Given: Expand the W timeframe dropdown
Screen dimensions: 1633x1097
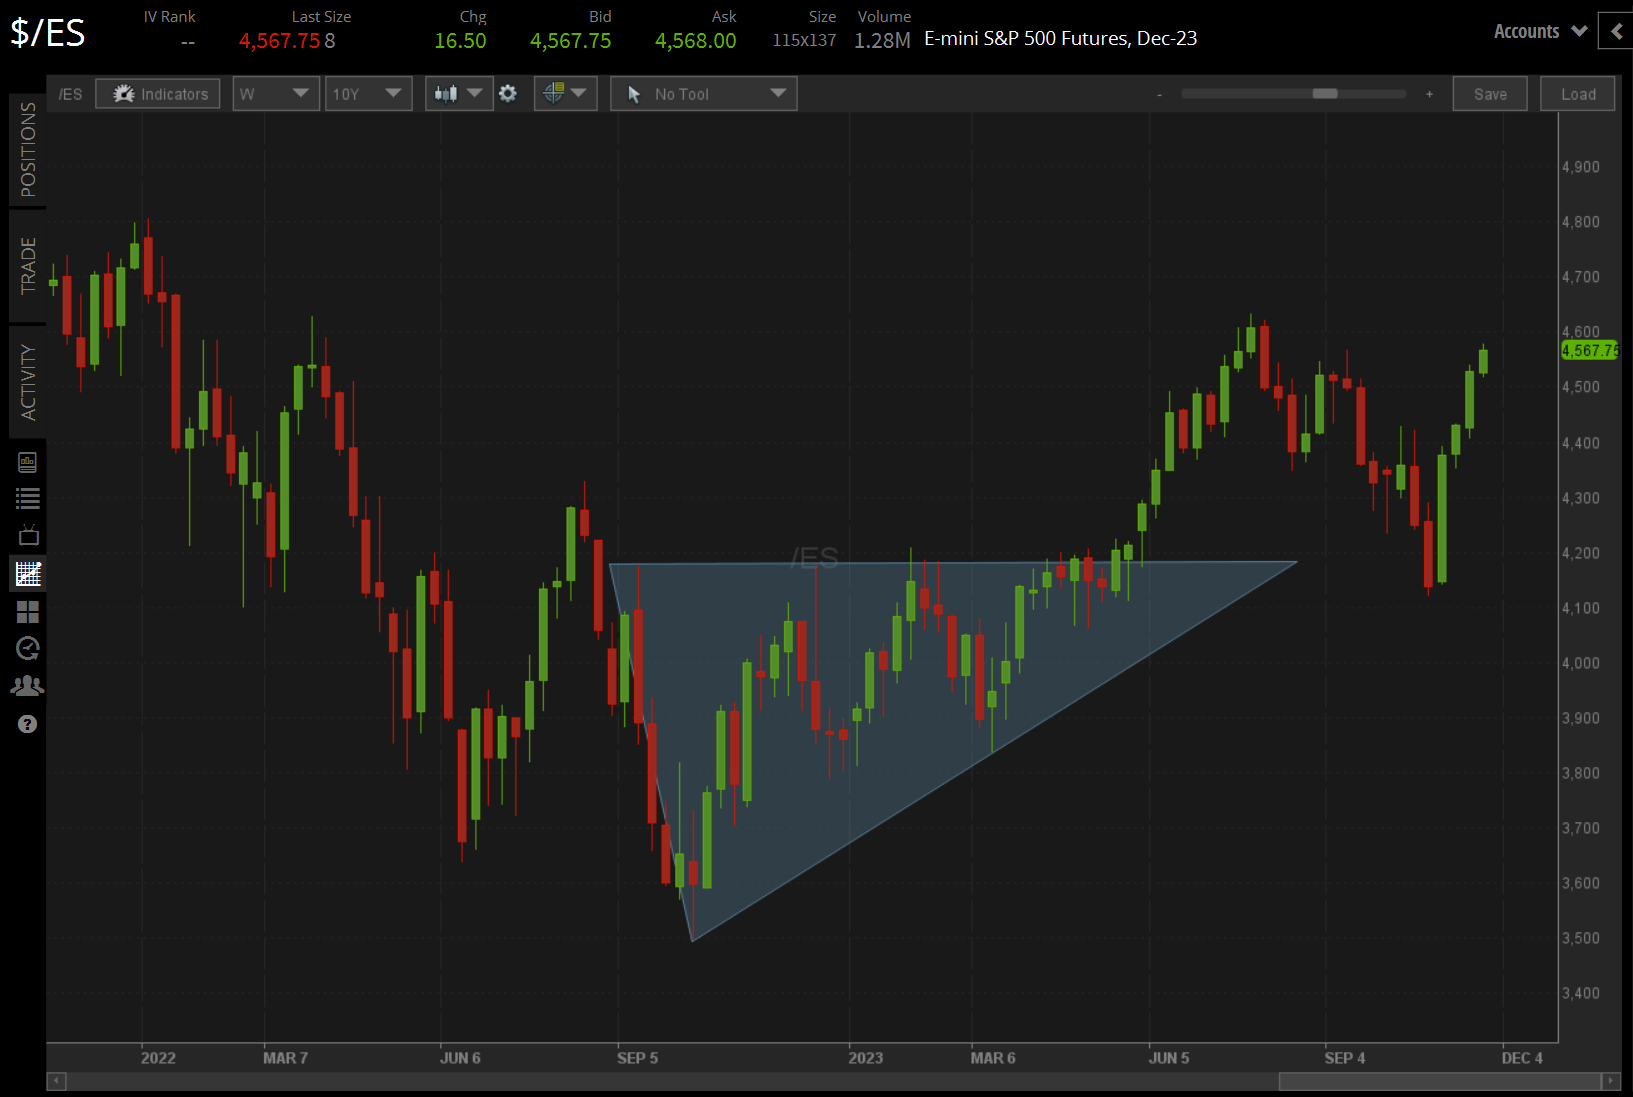Looking at the screenshot, I should click(x=275, y=93).
